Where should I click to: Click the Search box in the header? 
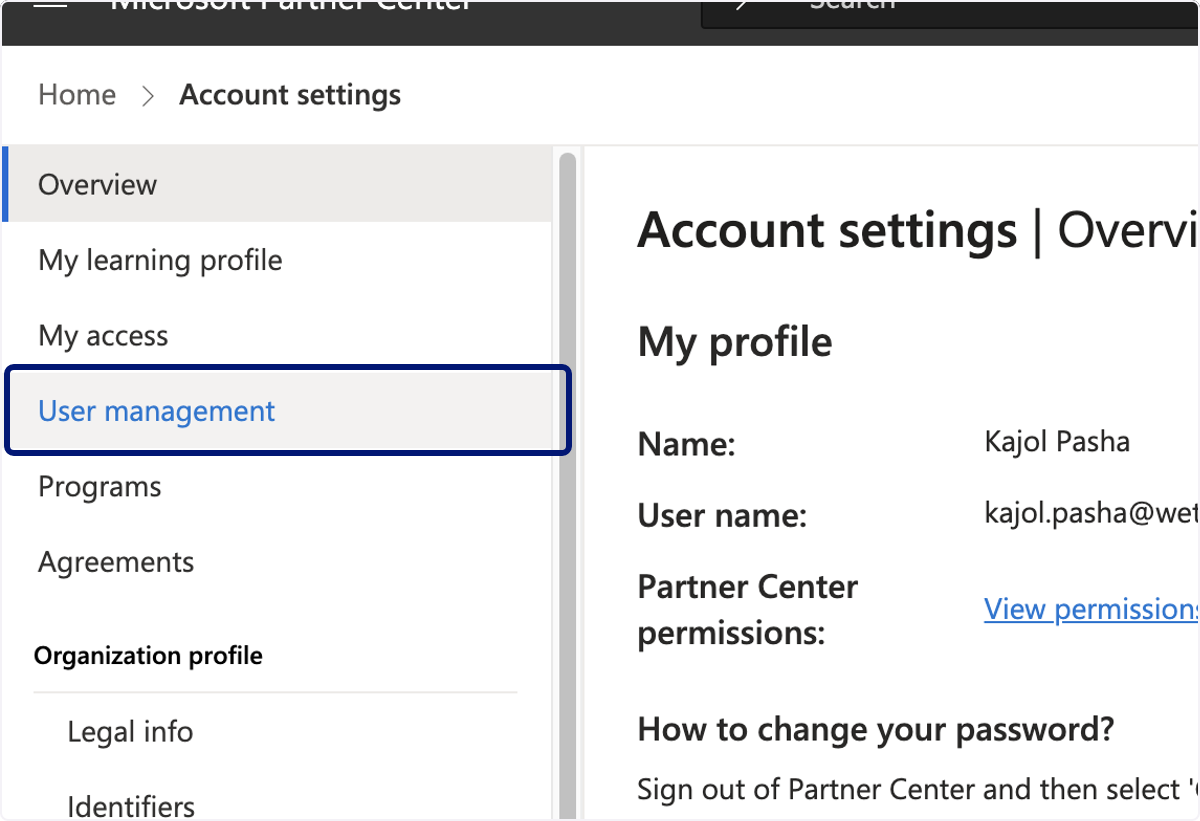pos(950,13)
